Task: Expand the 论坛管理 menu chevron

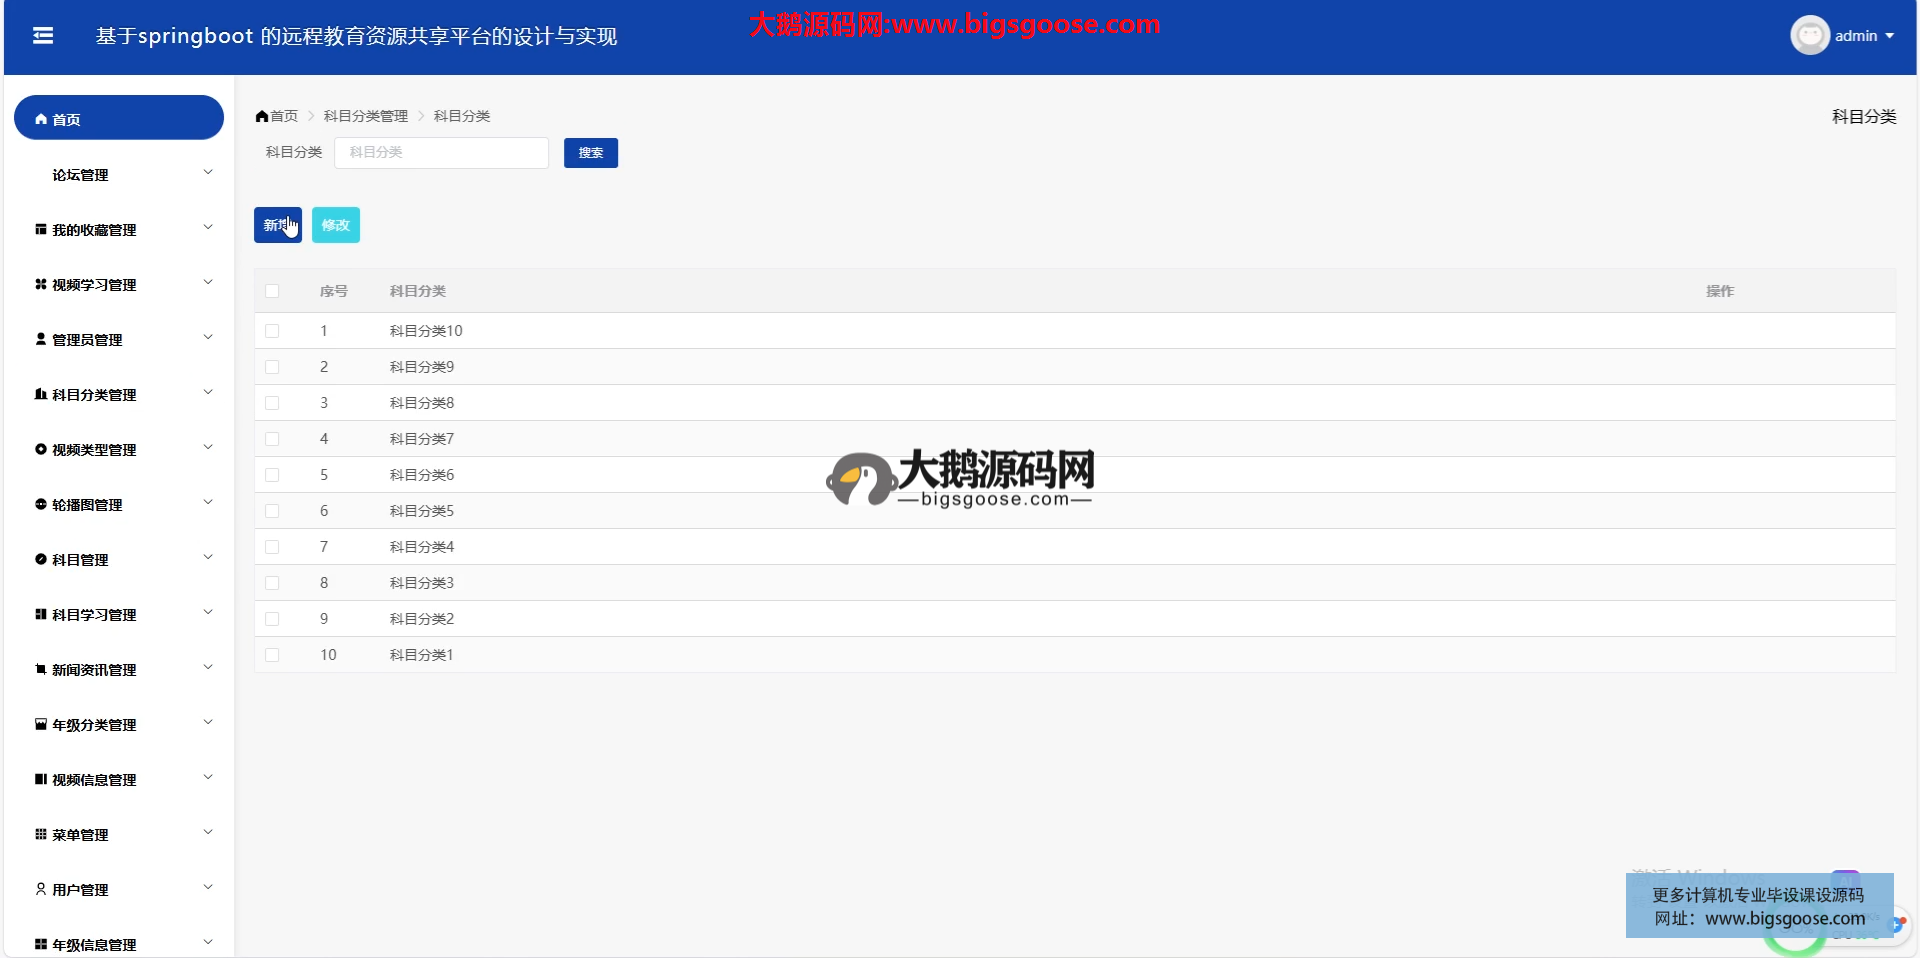Action: [x=208, y=173]
